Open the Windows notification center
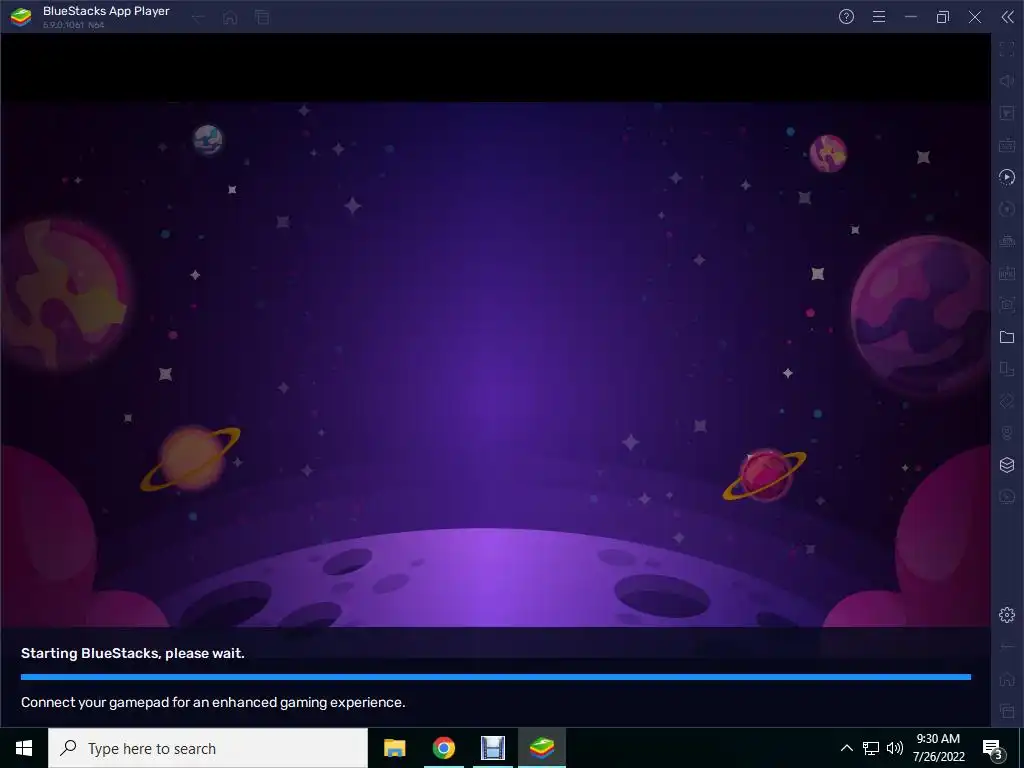This screenshot has height=768, width=1024. click(x=993, y=748)
